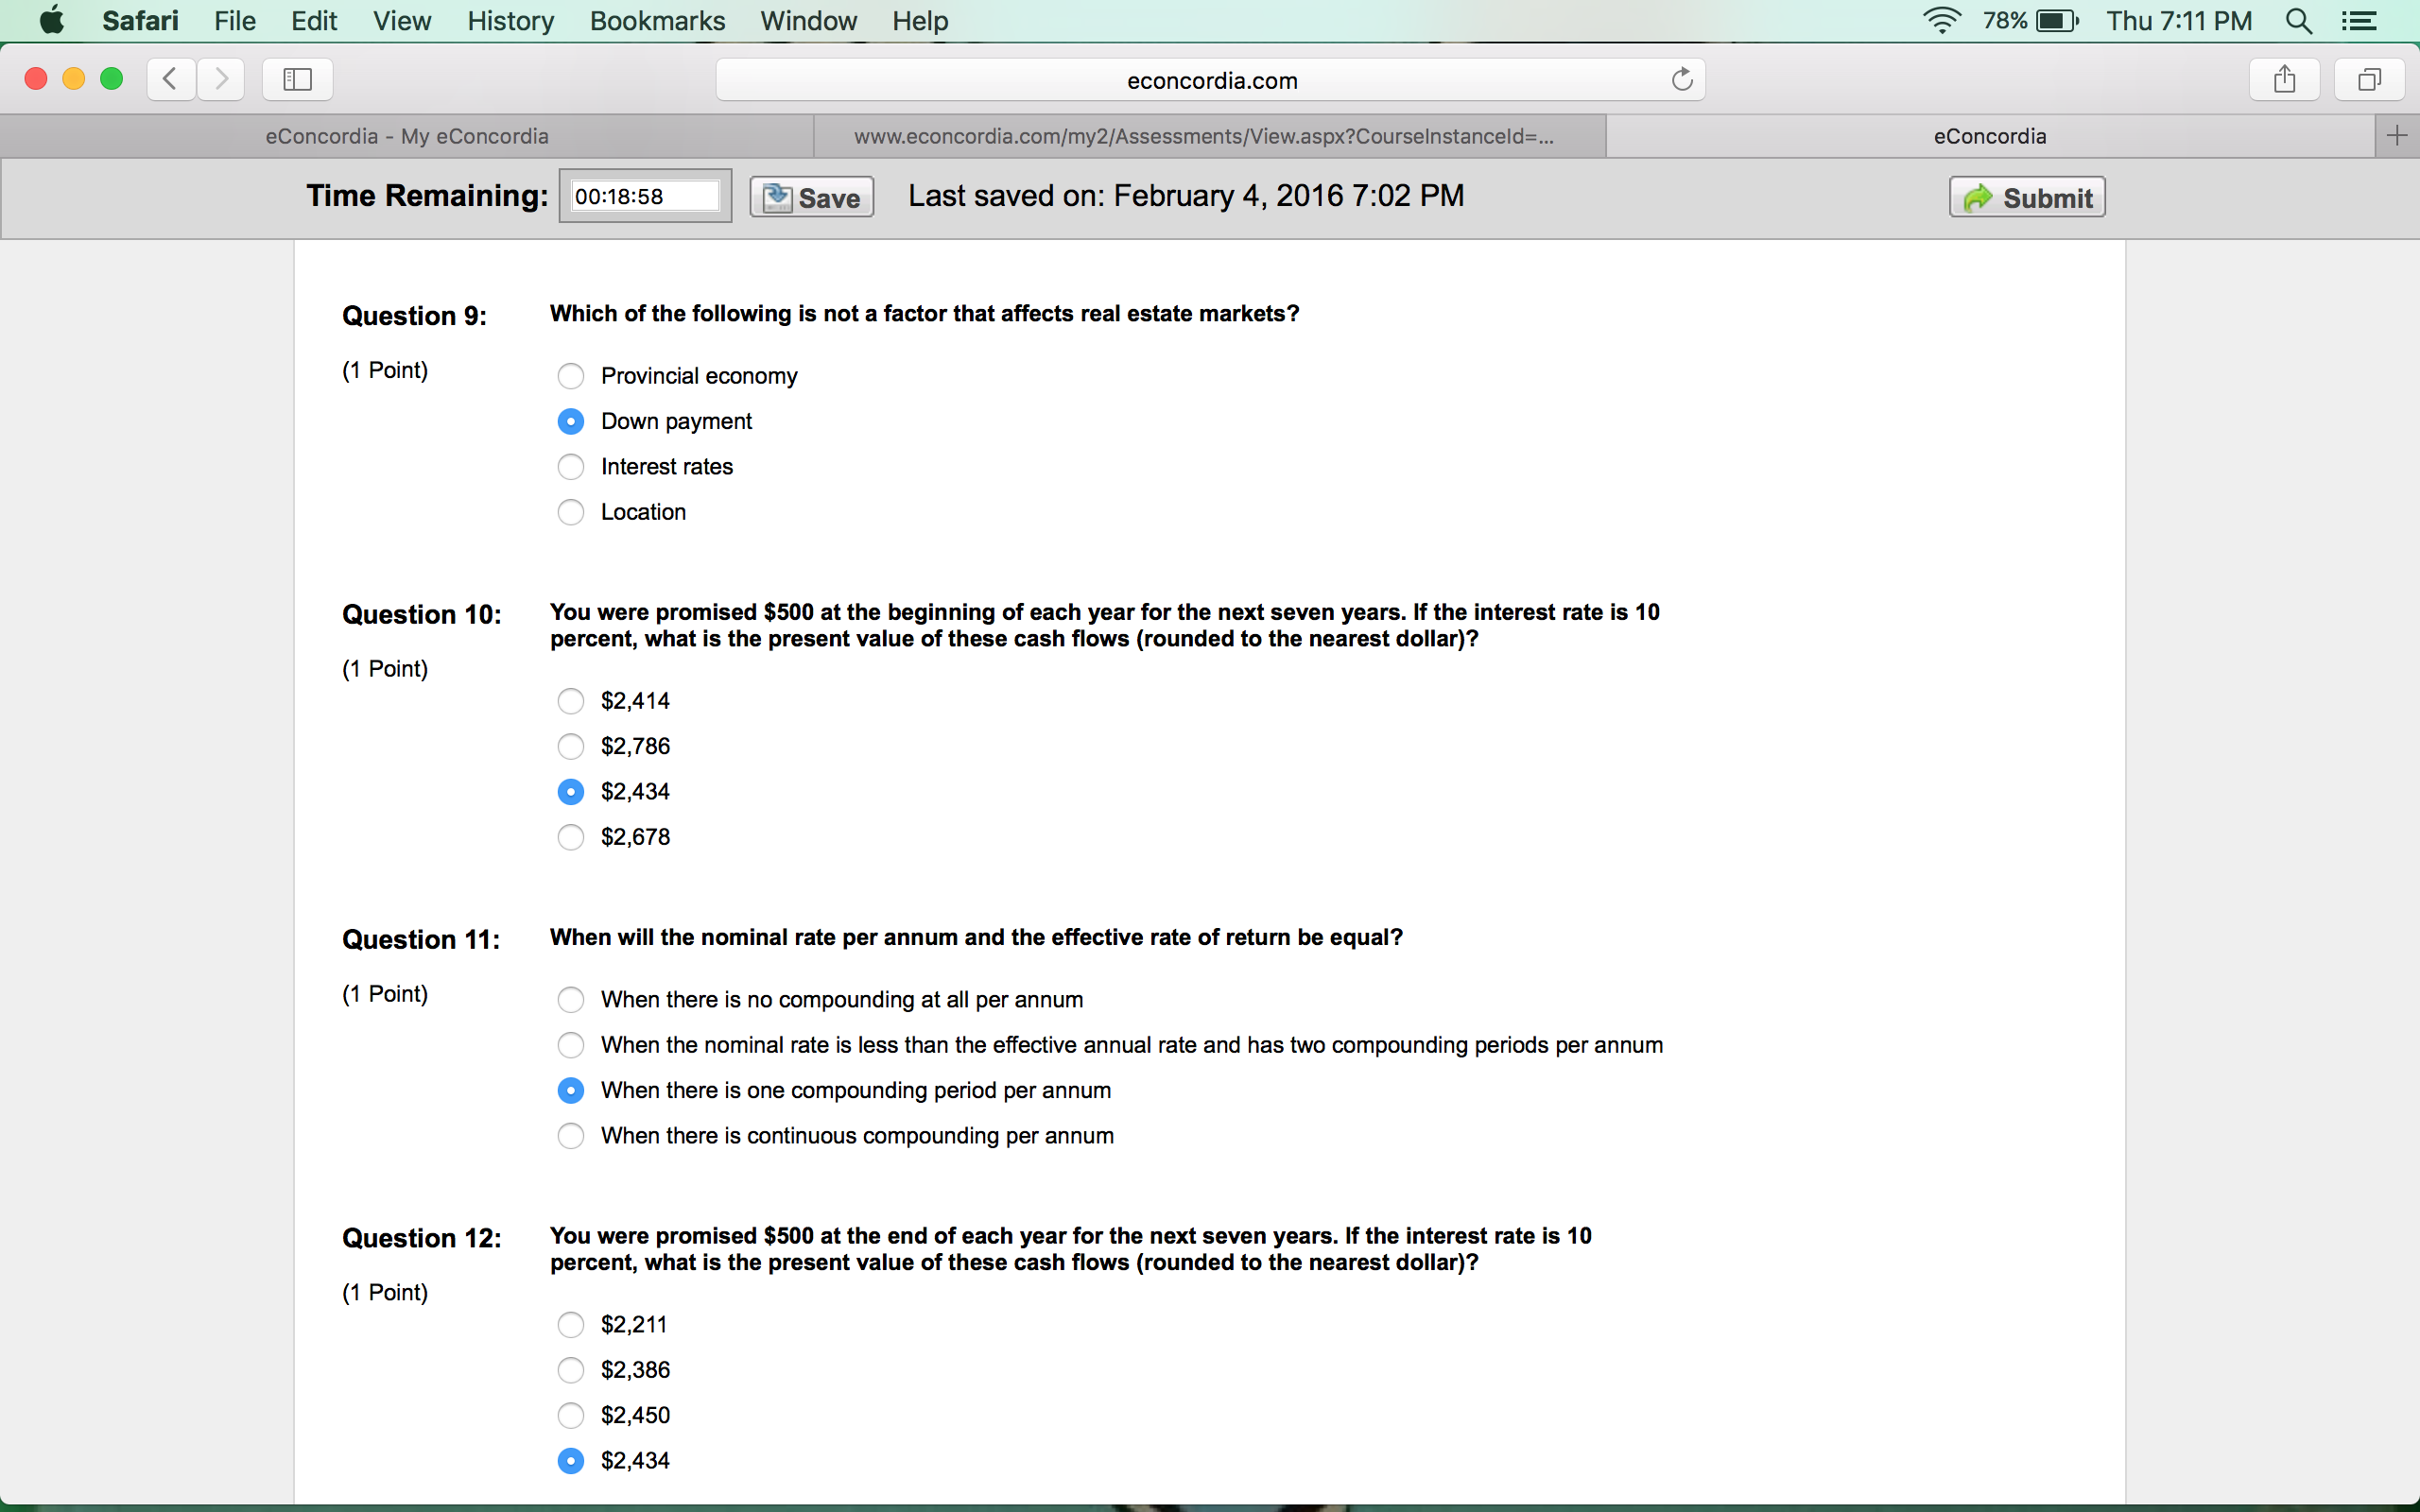Click the econcordia.com address bar

pyautogui.click(x=1210, y=80)
